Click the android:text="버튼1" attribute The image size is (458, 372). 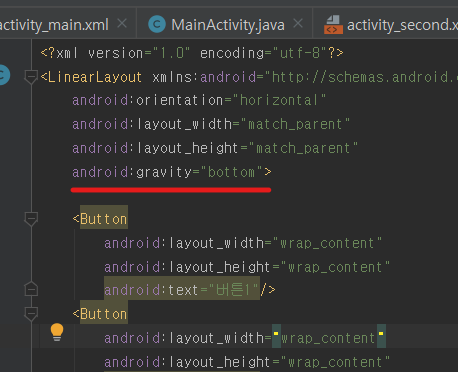182,290
